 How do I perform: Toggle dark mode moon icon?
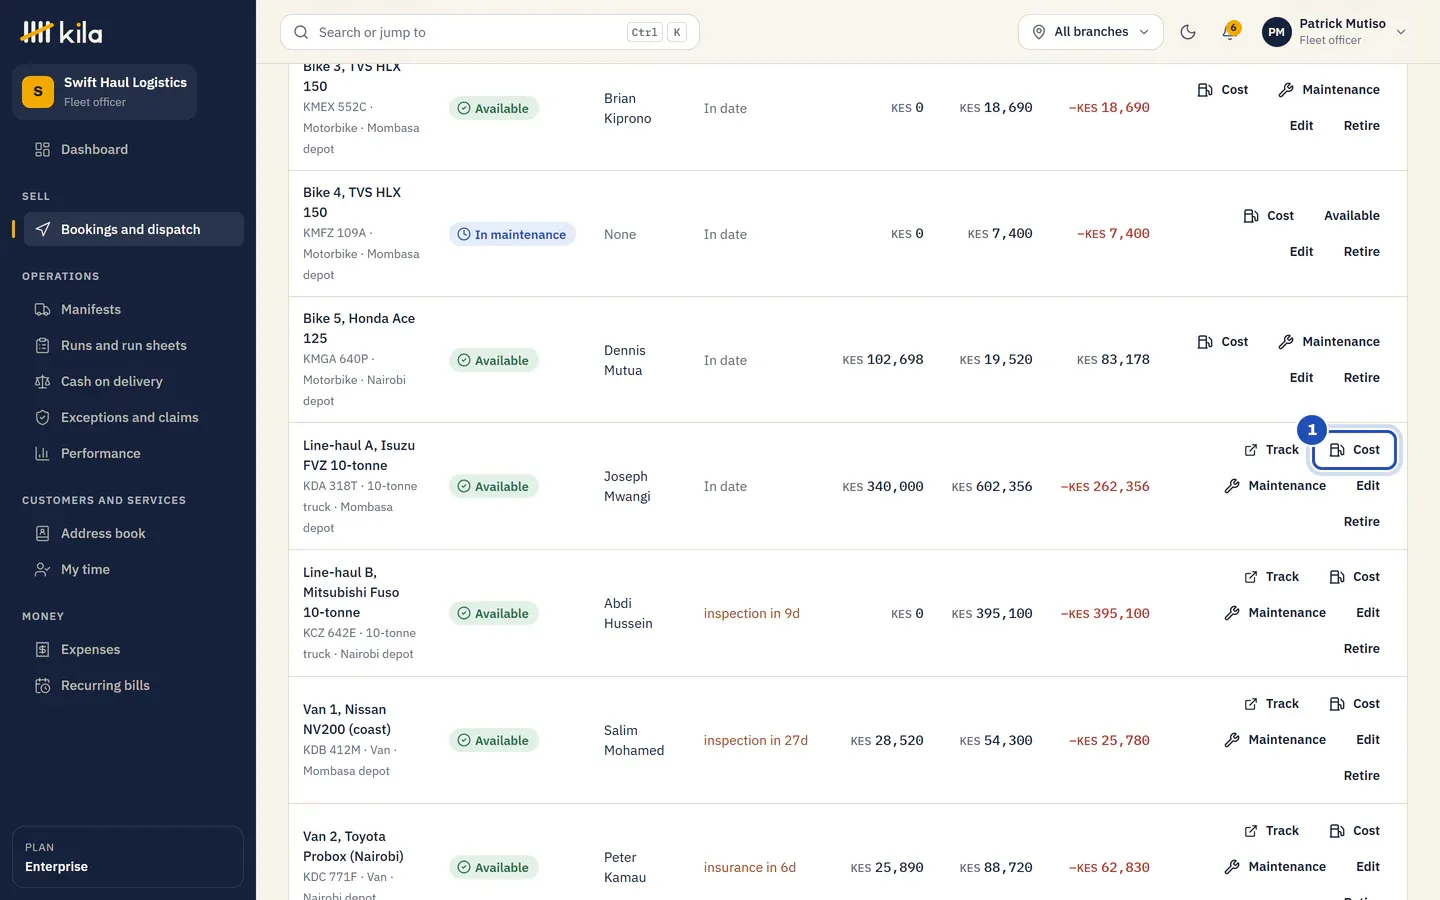pyautogui.click(x=1188, y=32)
